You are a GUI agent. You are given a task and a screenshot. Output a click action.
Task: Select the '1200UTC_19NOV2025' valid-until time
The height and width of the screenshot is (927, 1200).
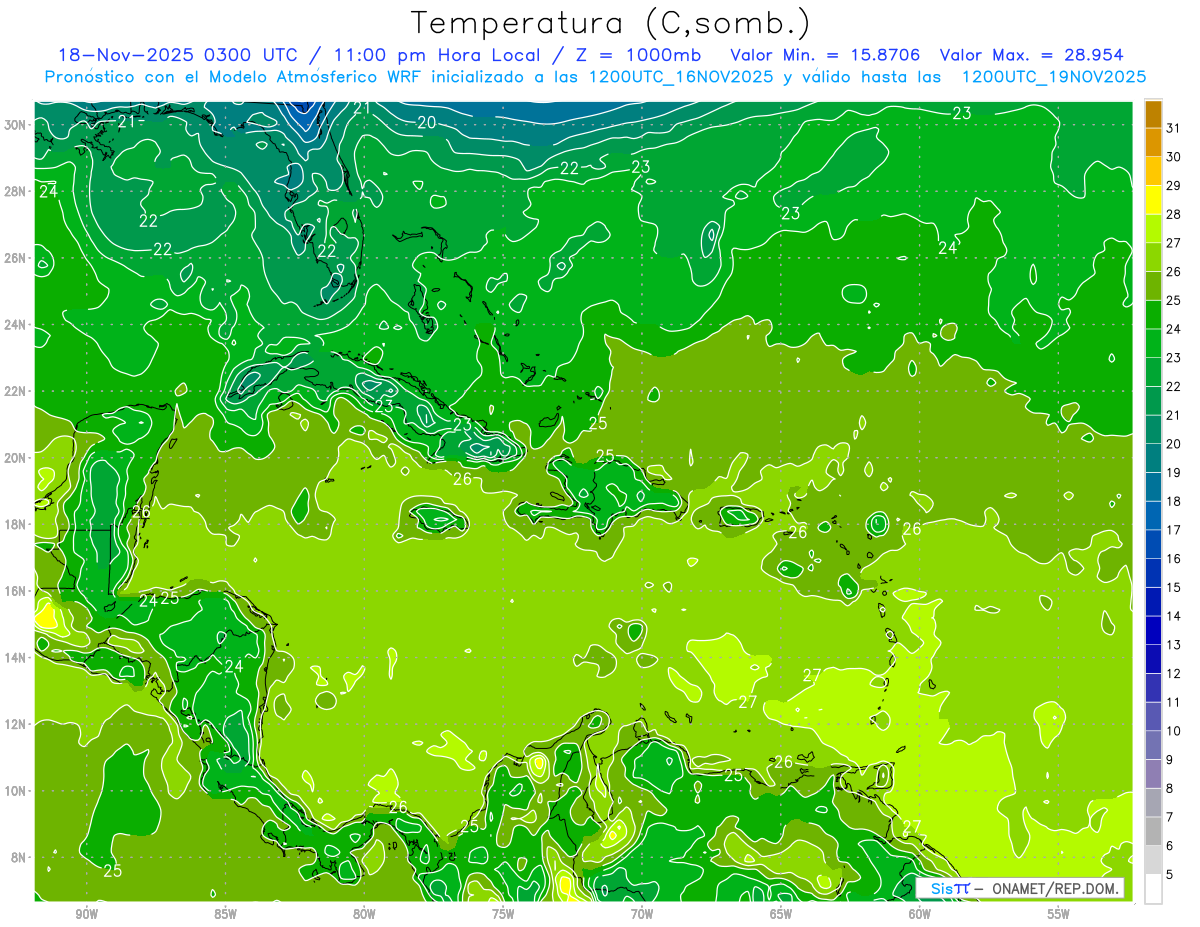(1054, 77)
